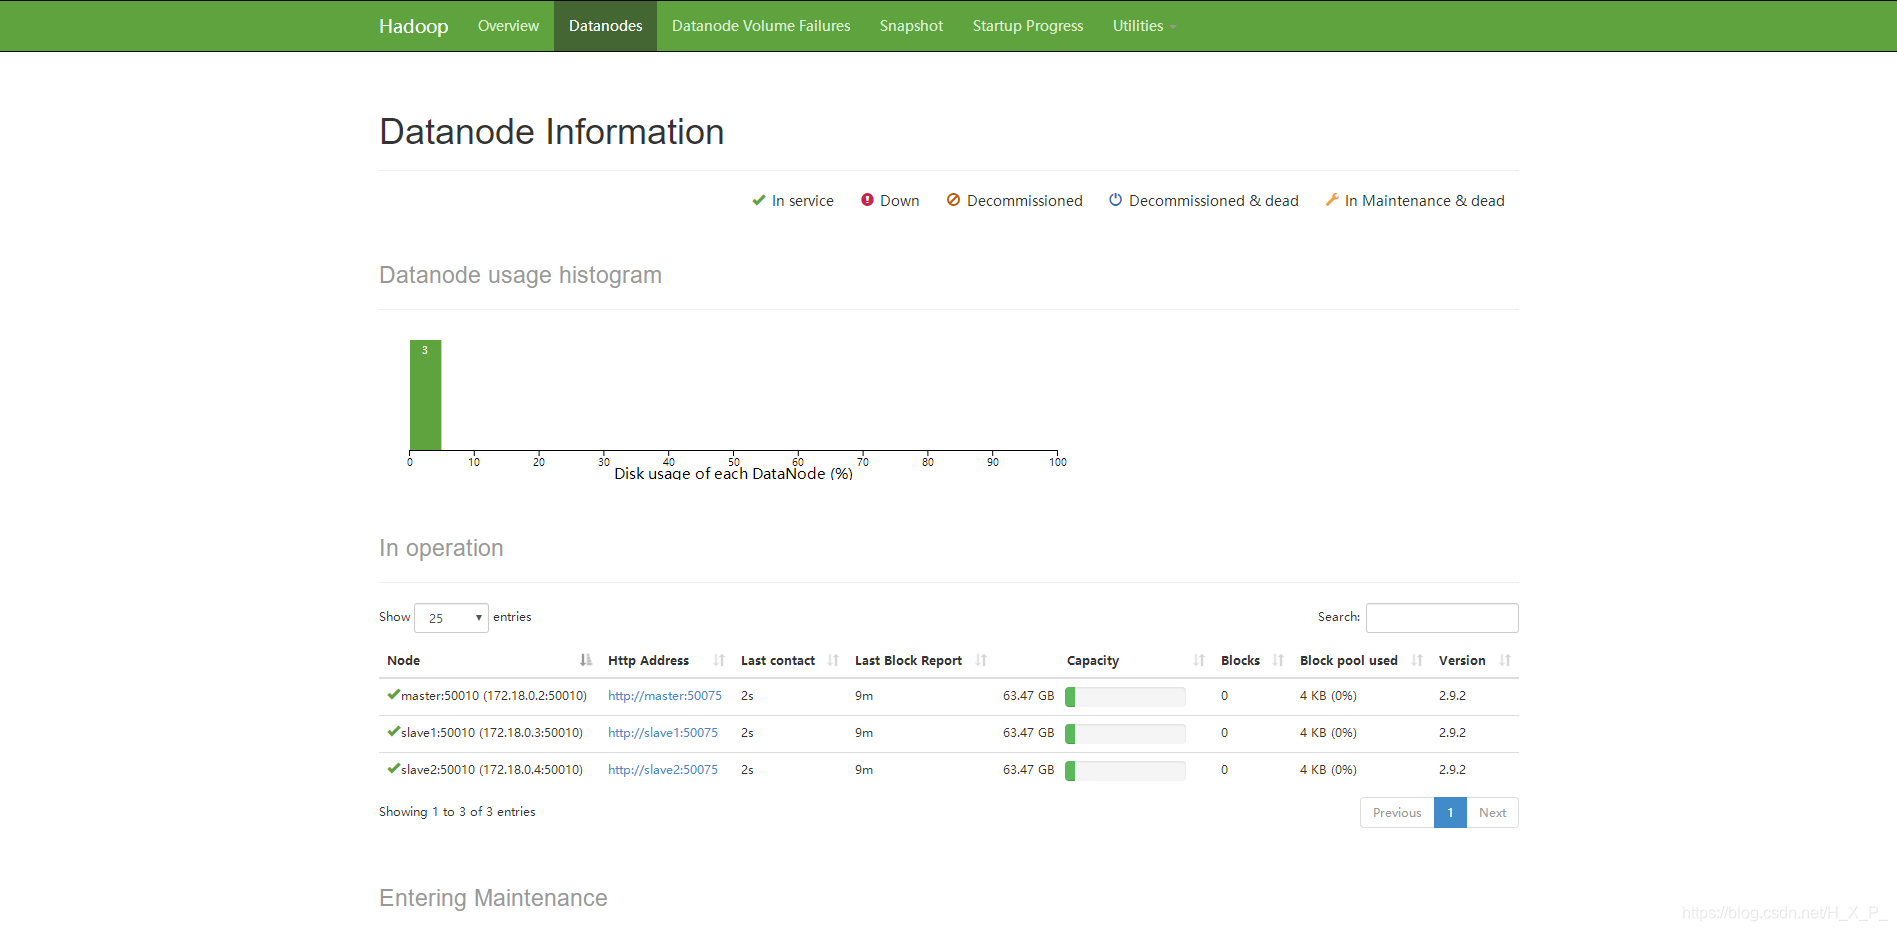The height and width of the screenshot is (931, 1897).
Task: Click the 'Disk usage of each DataNode (%)' label
Action: [733, 474]
